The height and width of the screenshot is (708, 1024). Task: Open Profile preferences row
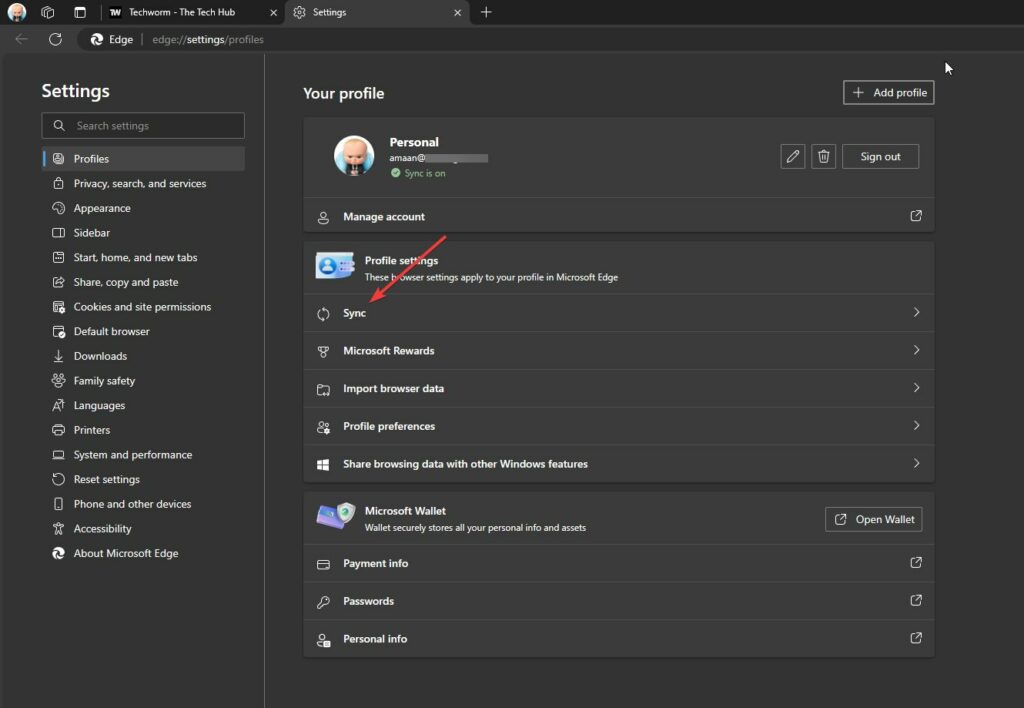[618, 426]
